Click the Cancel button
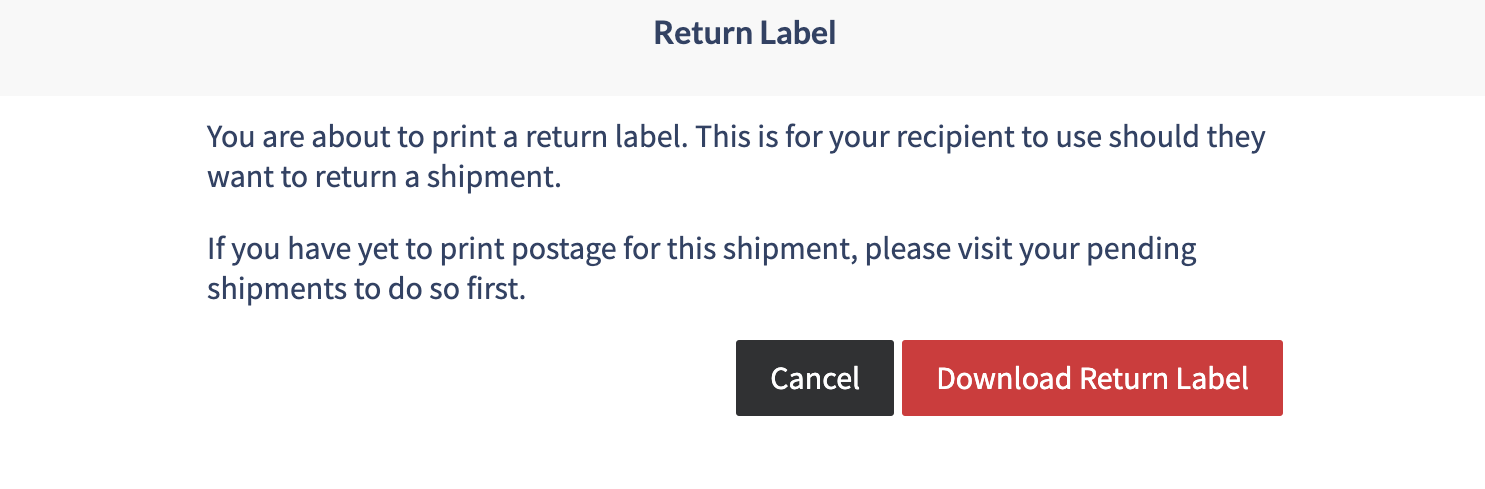 (x=814, y=378)
